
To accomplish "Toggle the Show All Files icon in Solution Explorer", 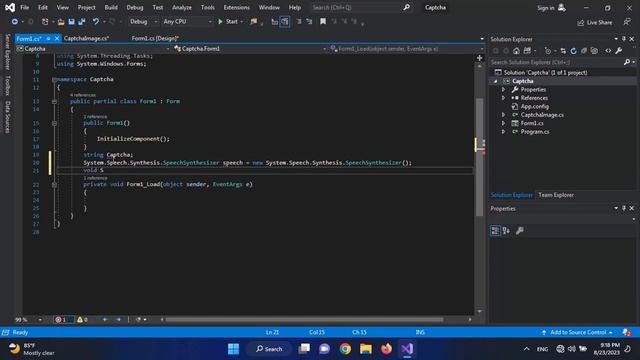I will [594, 51].
